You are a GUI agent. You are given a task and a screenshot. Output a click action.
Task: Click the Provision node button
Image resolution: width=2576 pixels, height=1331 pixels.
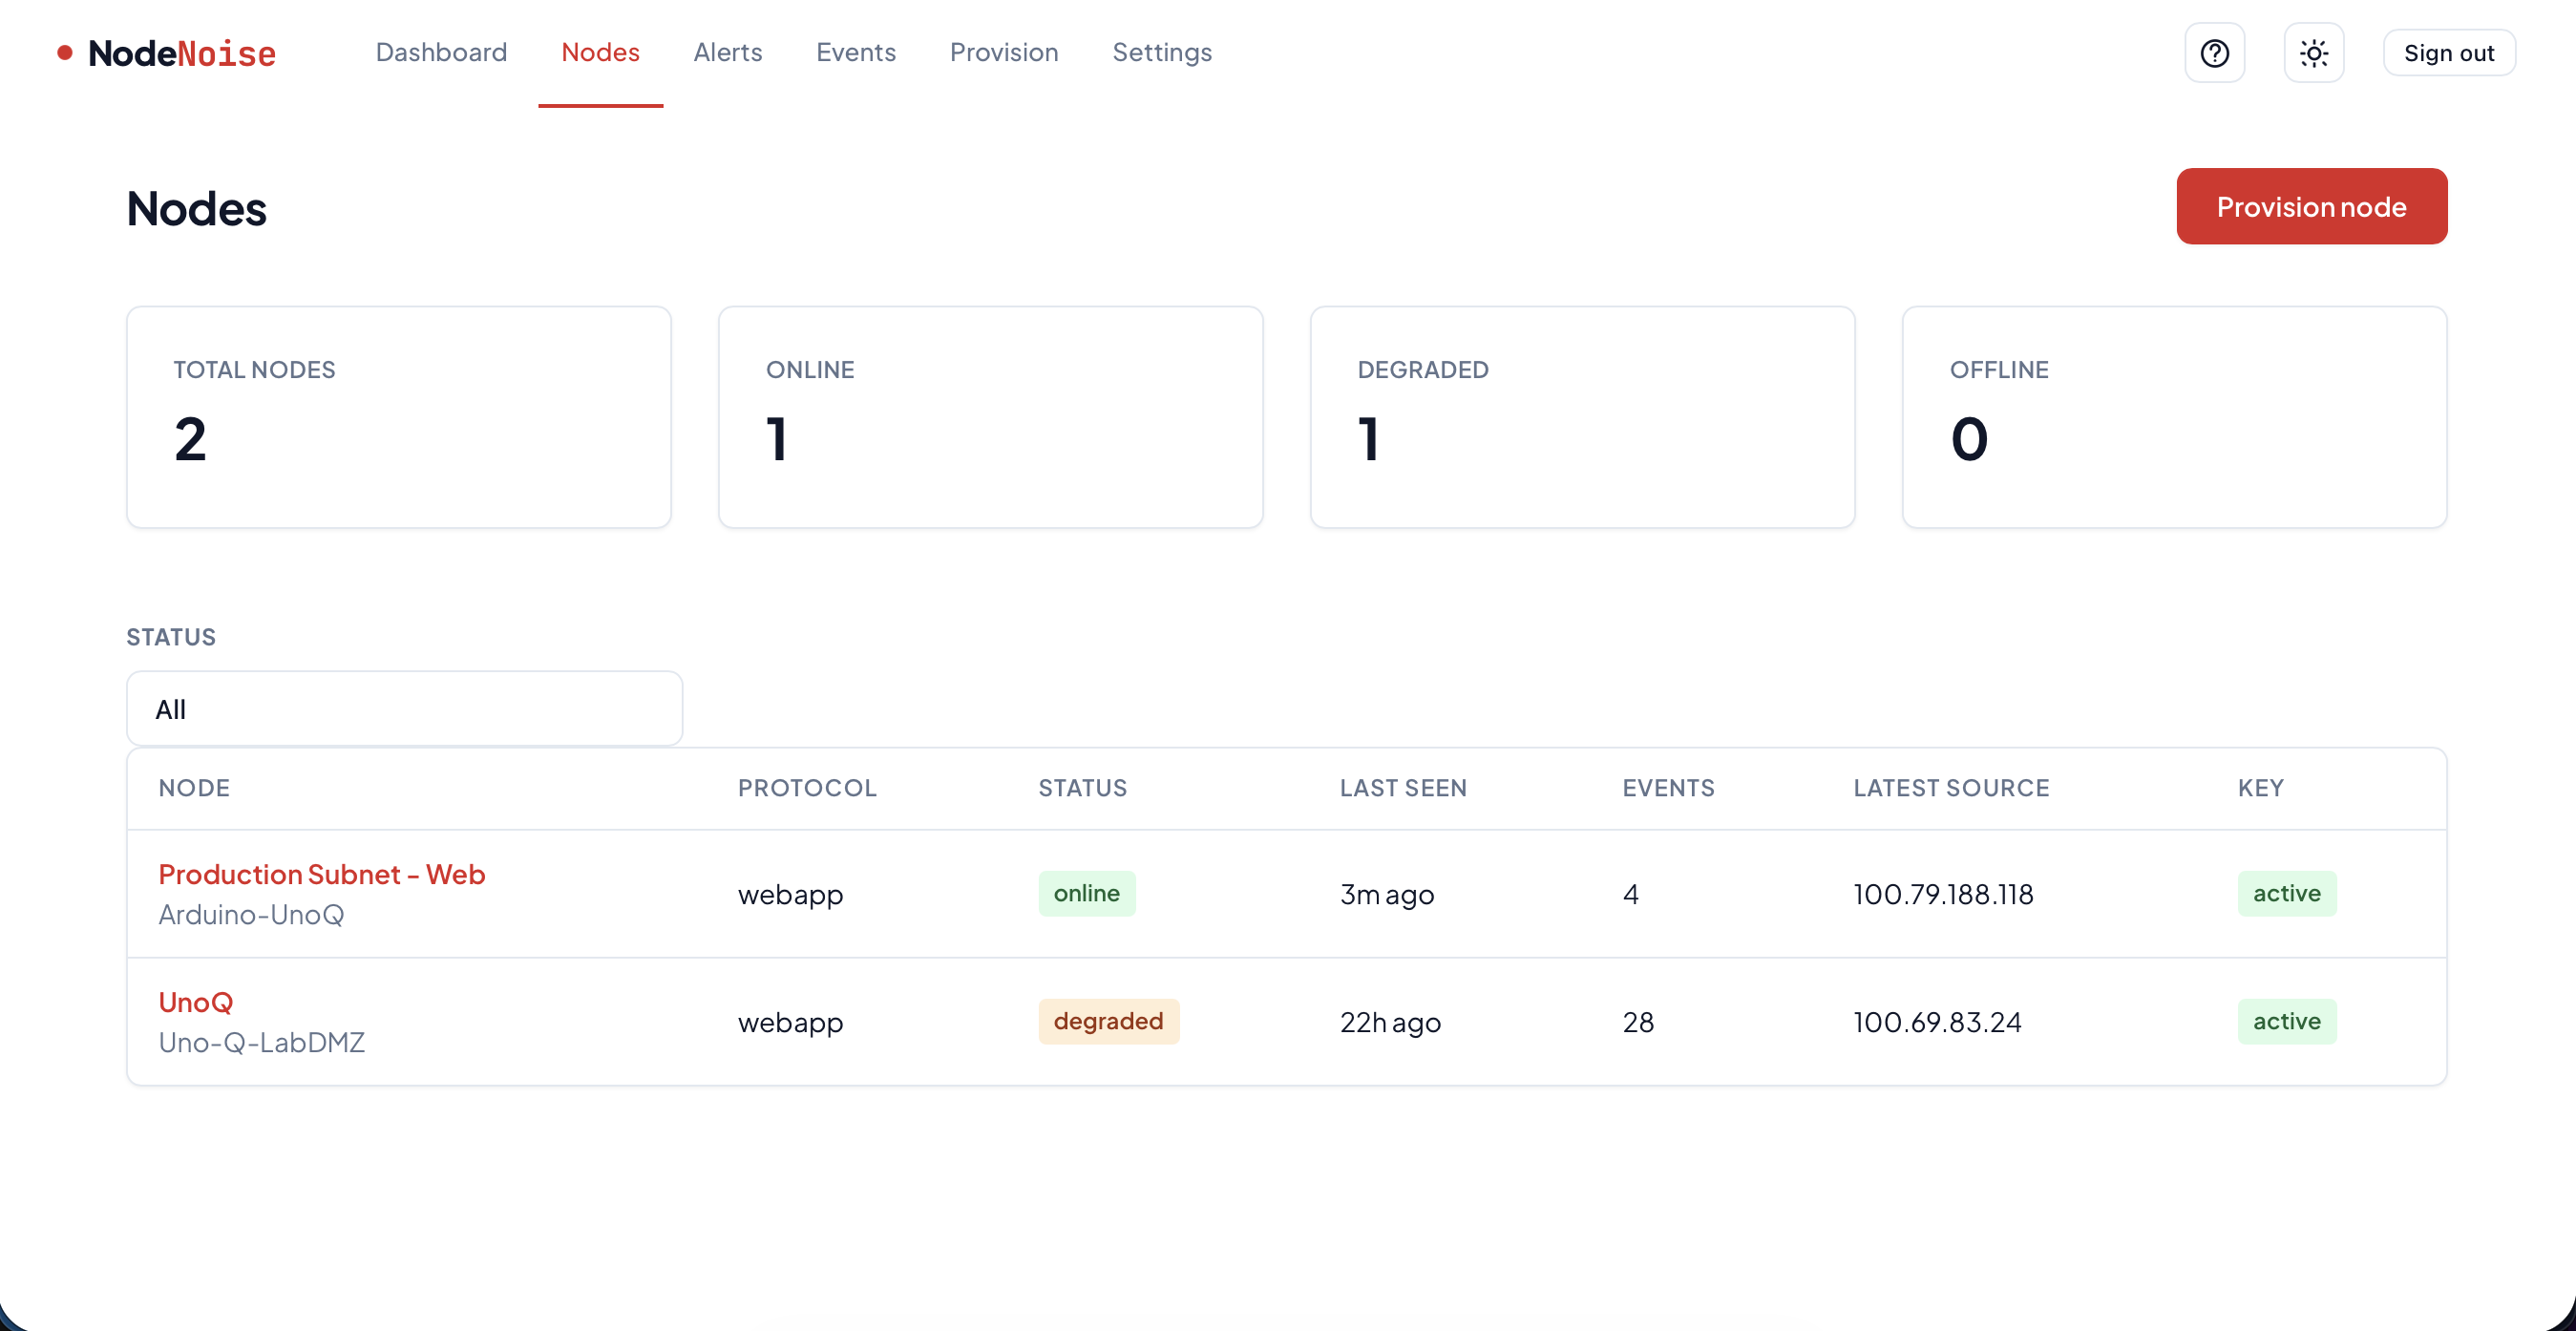(x=2311, y=206)
